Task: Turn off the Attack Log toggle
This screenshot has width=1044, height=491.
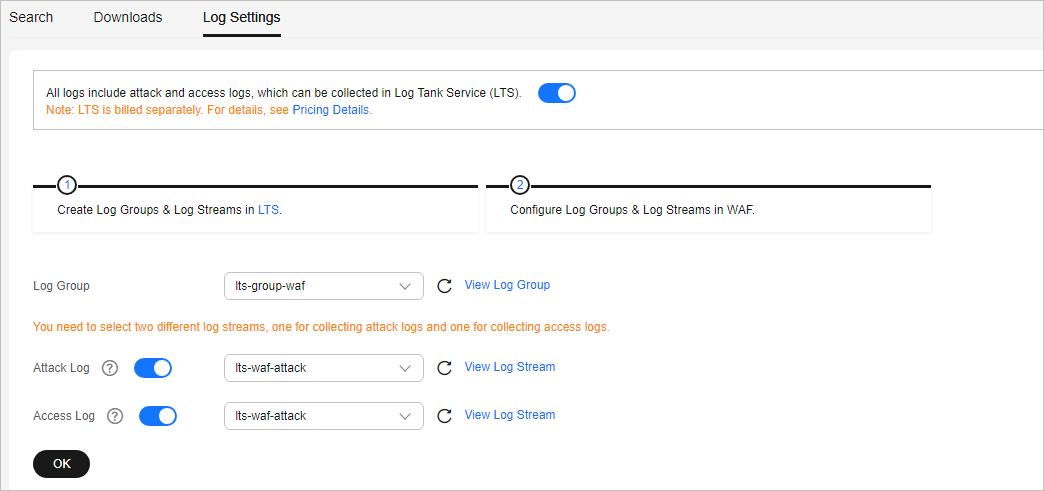Action: click(x=153, y=368)
